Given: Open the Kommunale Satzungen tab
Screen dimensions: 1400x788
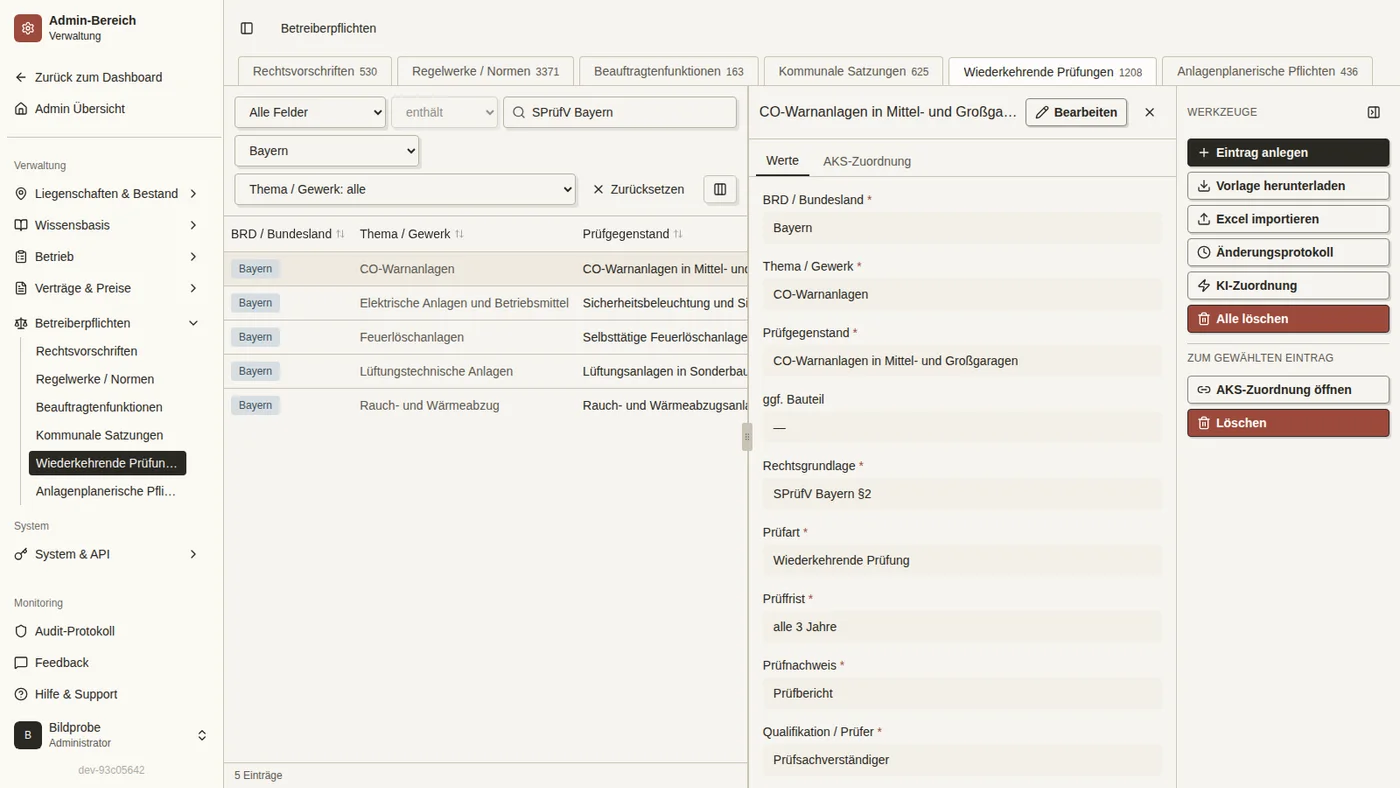Looking at the screenshot, I should (853, 71).
